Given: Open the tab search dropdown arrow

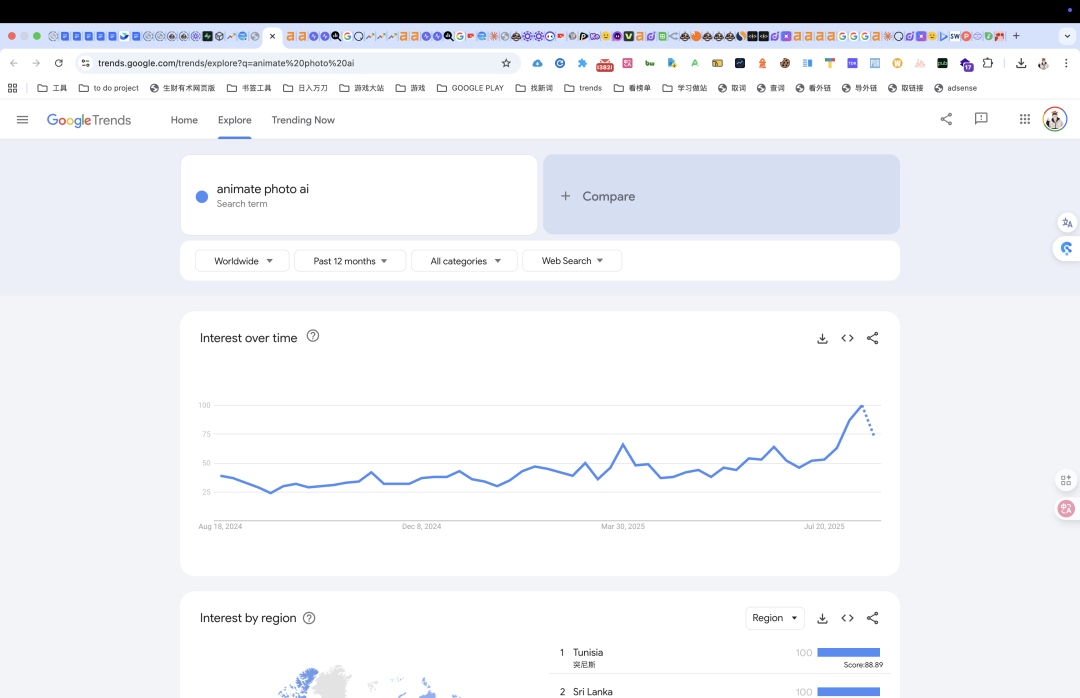Looking at the screenshot, I should (x=1068, y=36).
